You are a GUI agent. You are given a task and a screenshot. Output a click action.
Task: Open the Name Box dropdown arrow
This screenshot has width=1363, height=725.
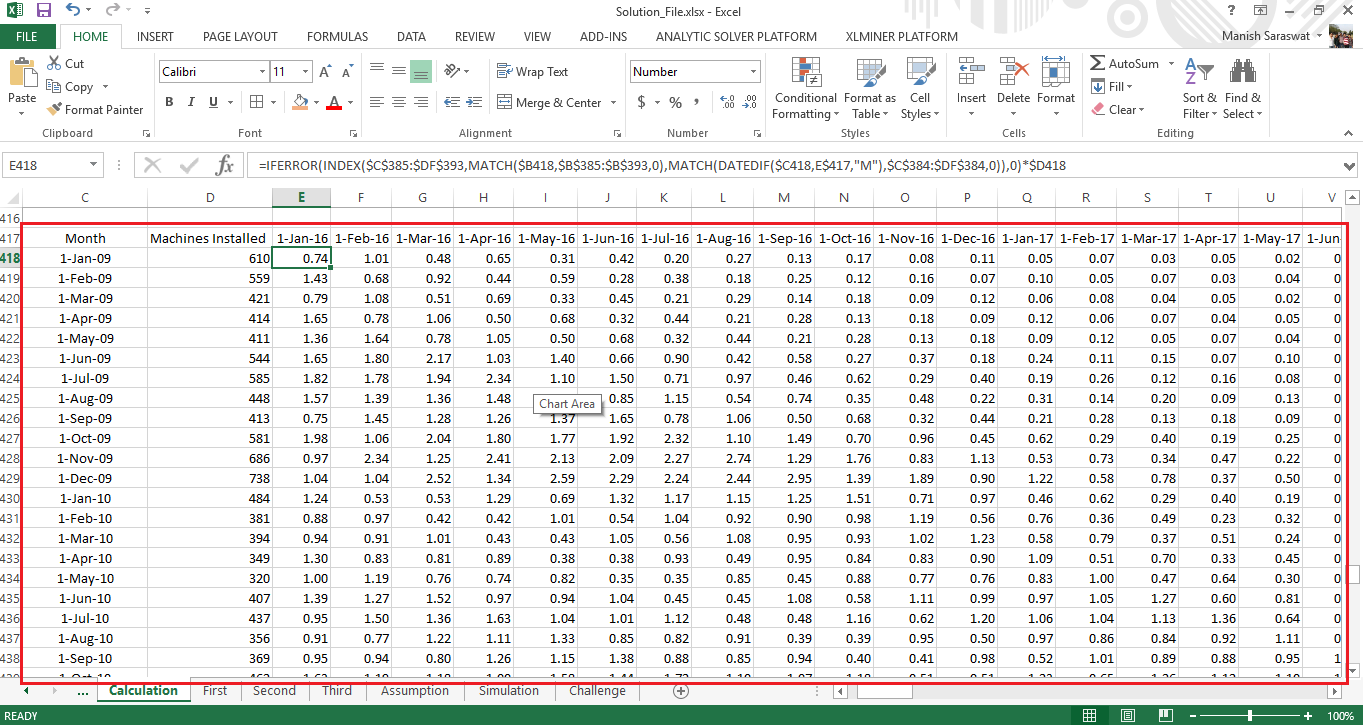pos(94,165)
